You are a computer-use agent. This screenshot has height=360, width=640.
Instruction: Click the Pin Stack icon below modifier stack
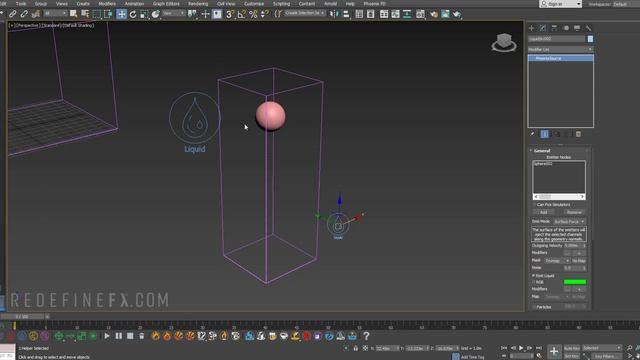[532, 134]
